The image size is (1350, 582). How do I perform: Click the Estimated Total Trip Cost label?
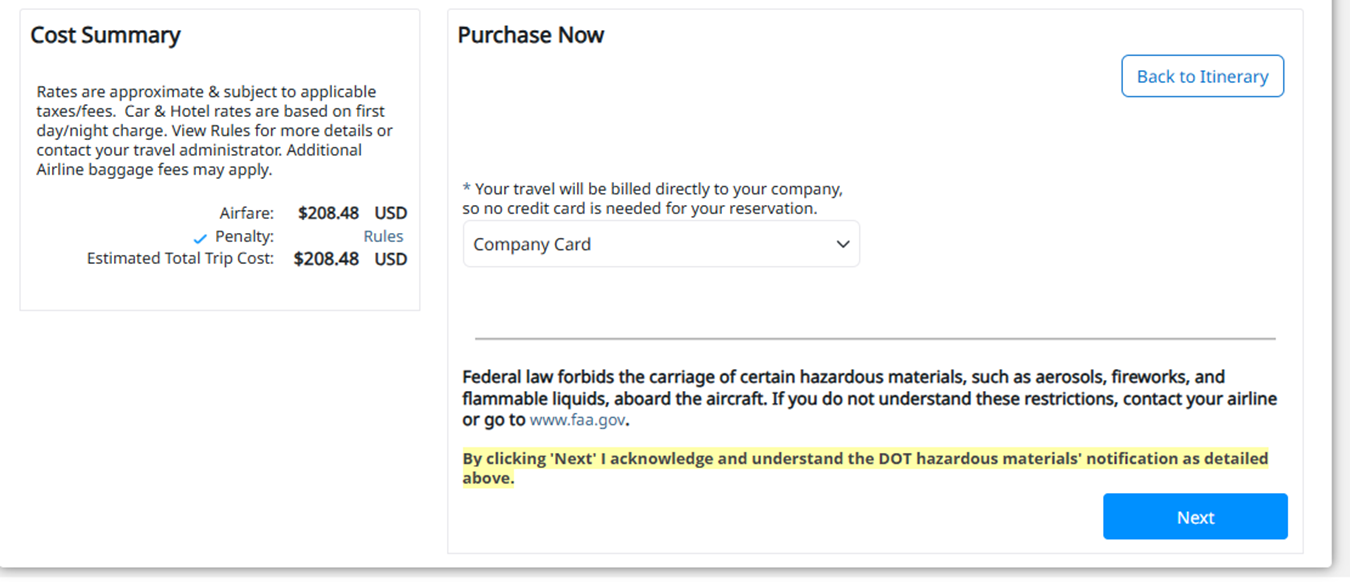(180, 259)
